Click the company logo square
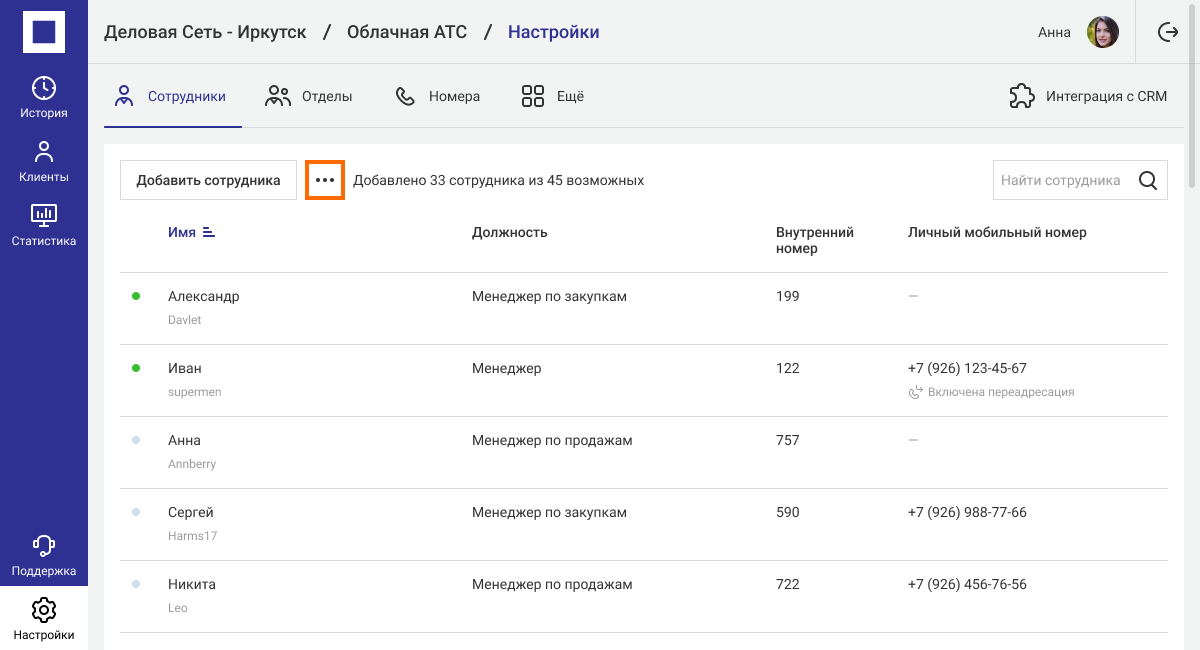Viewport: 1200px width, 650px height. 43,32
